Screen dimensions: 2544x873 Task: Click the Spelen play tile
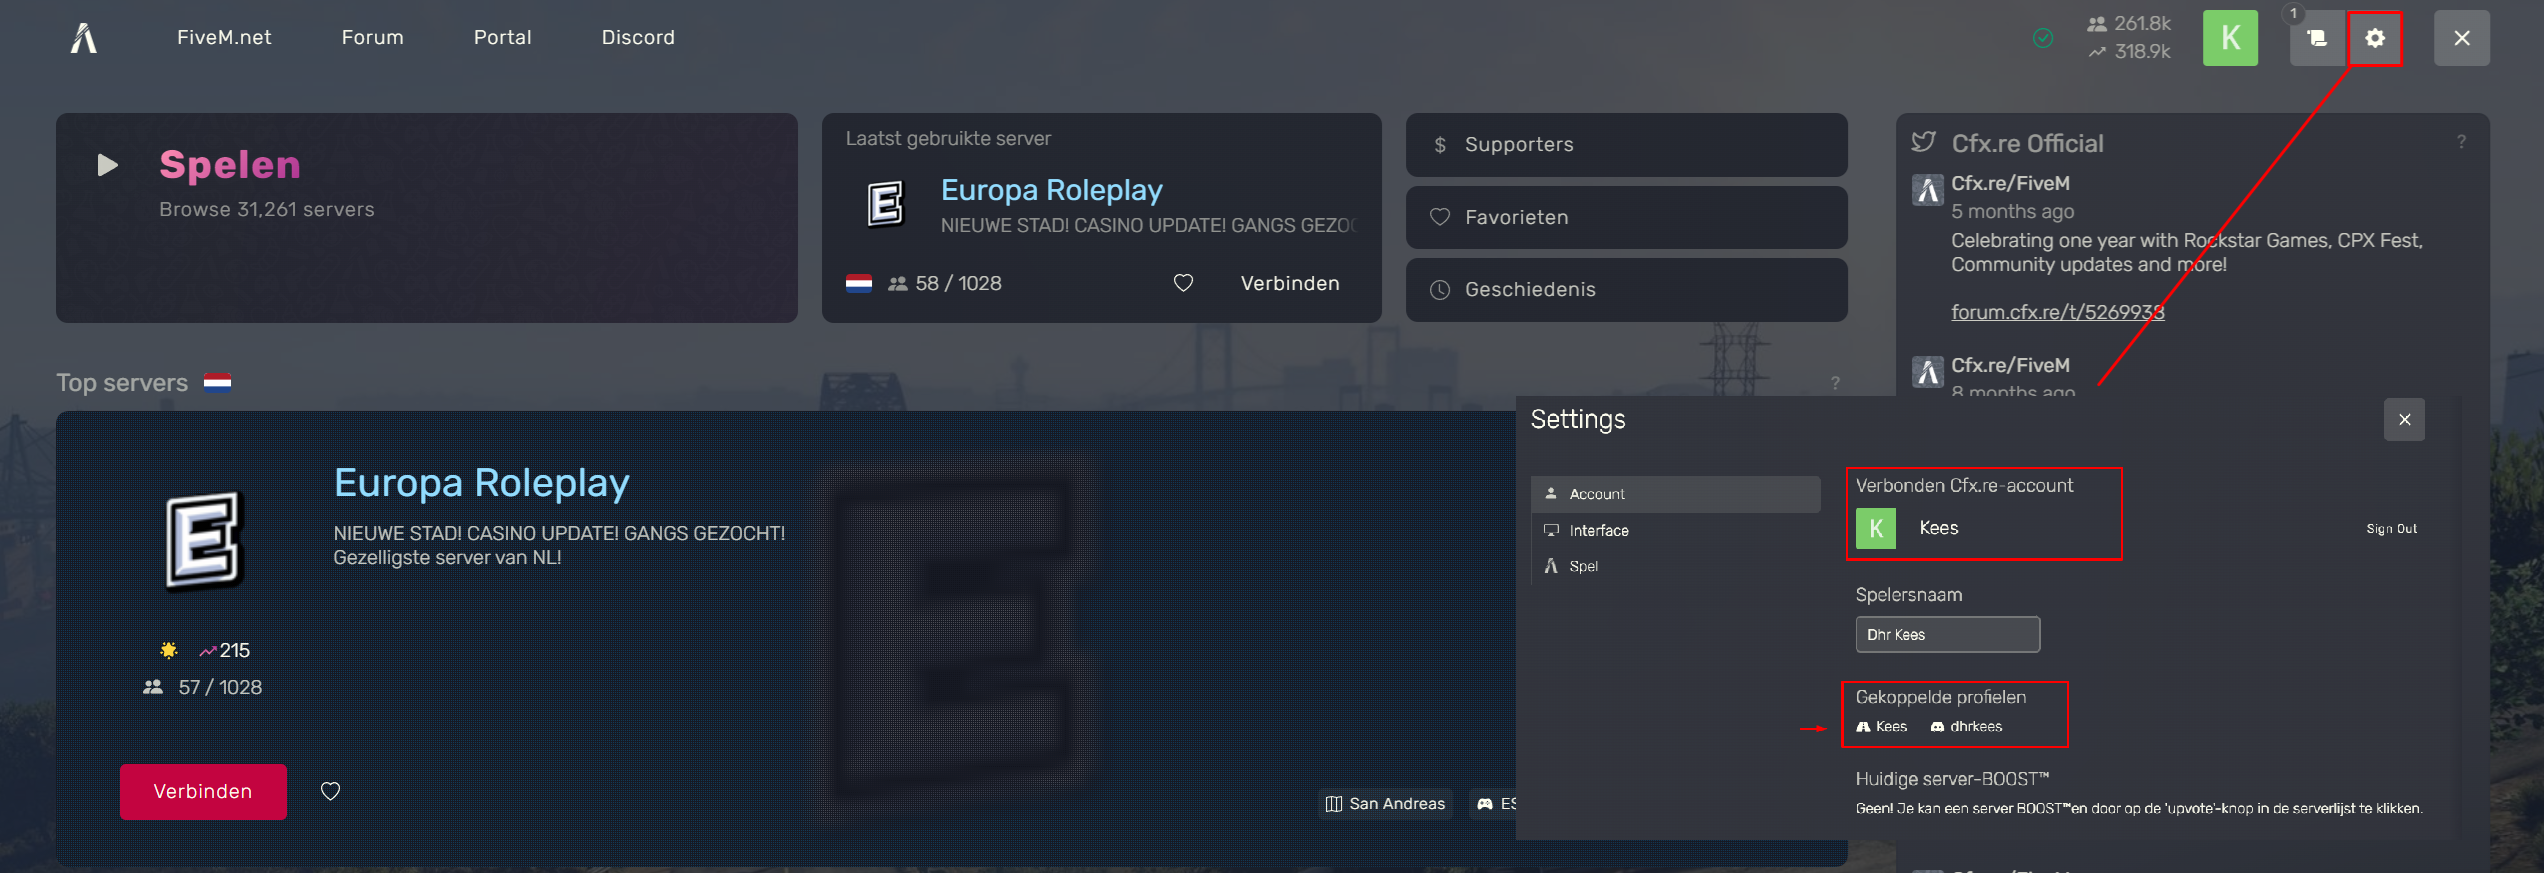tap(427, 217)
